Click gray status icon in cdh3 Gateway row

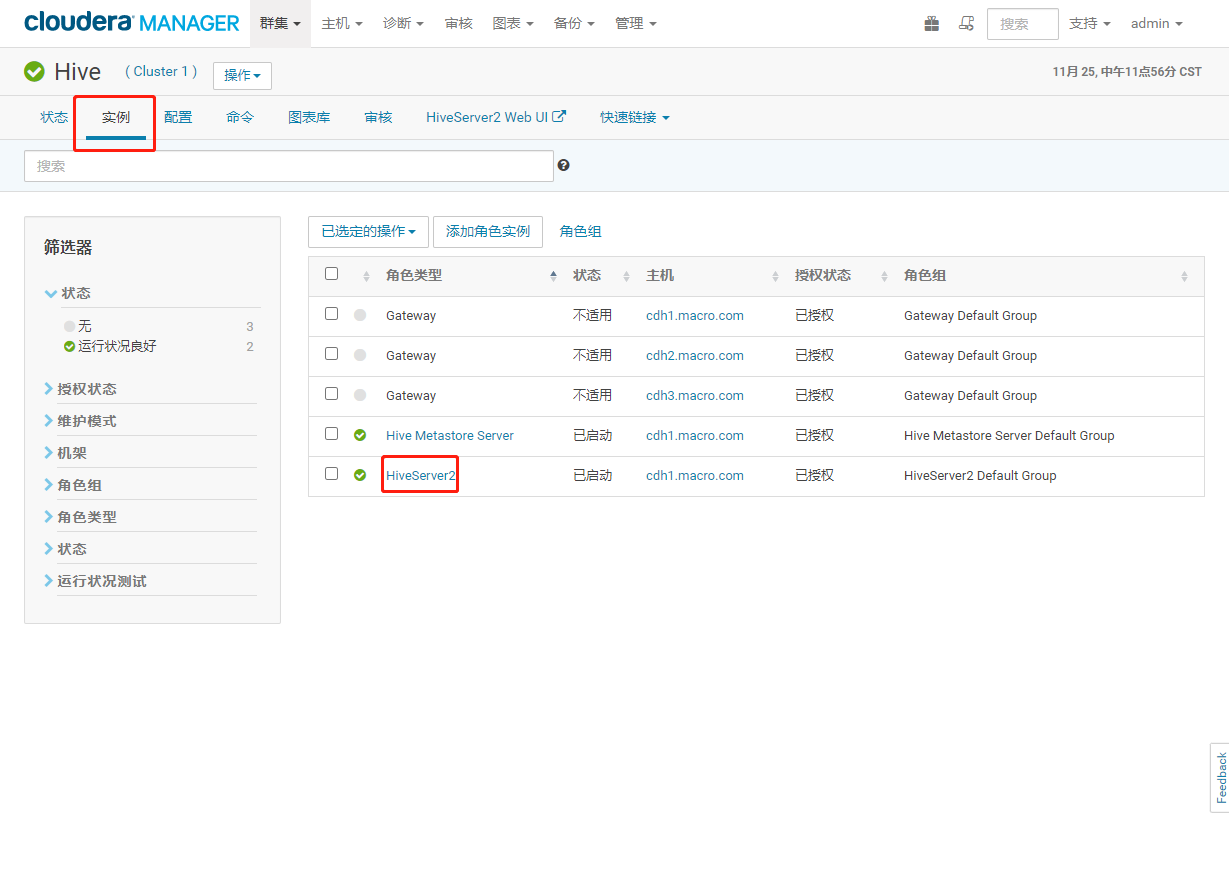(360, 395)
